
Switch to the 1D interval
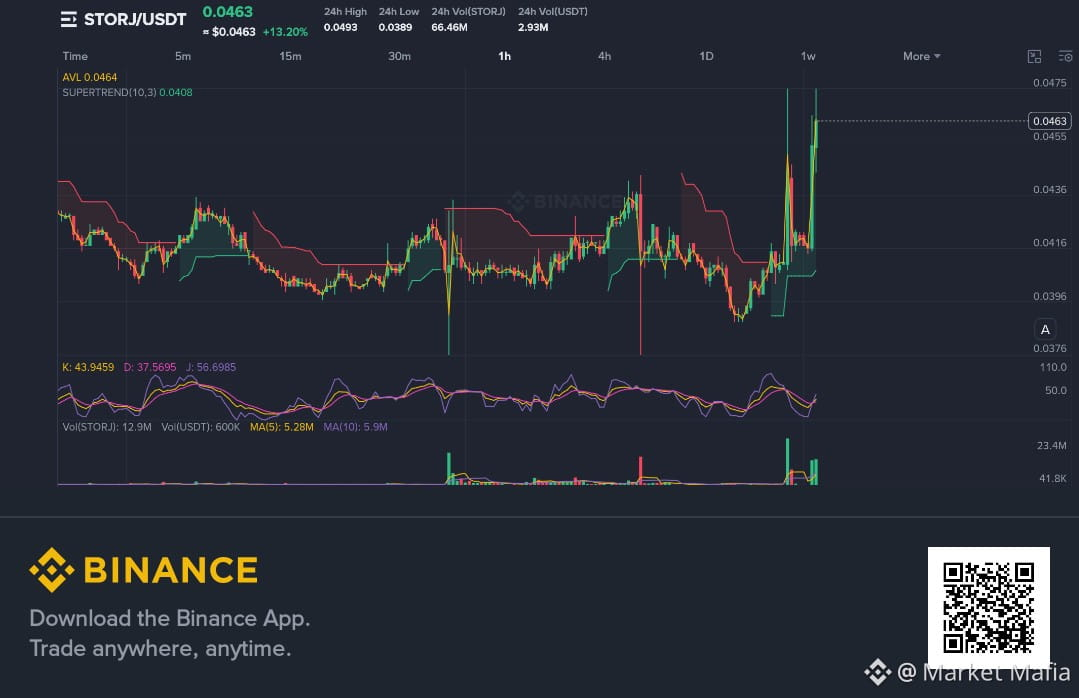tap(706, 56)
